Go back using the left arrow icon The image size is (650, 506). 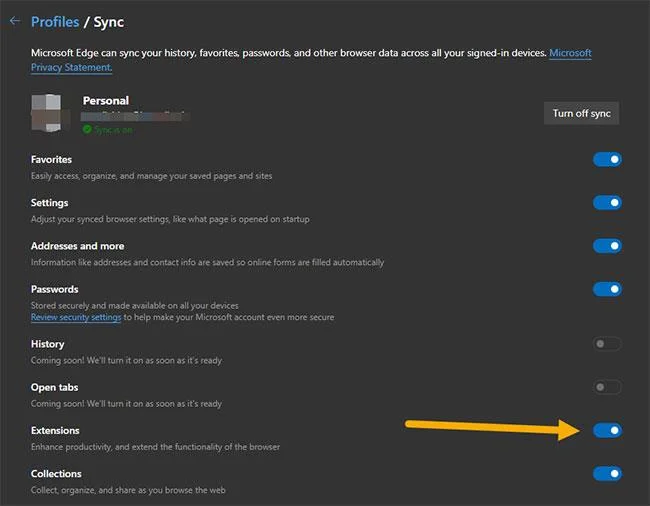coord(15,21)
